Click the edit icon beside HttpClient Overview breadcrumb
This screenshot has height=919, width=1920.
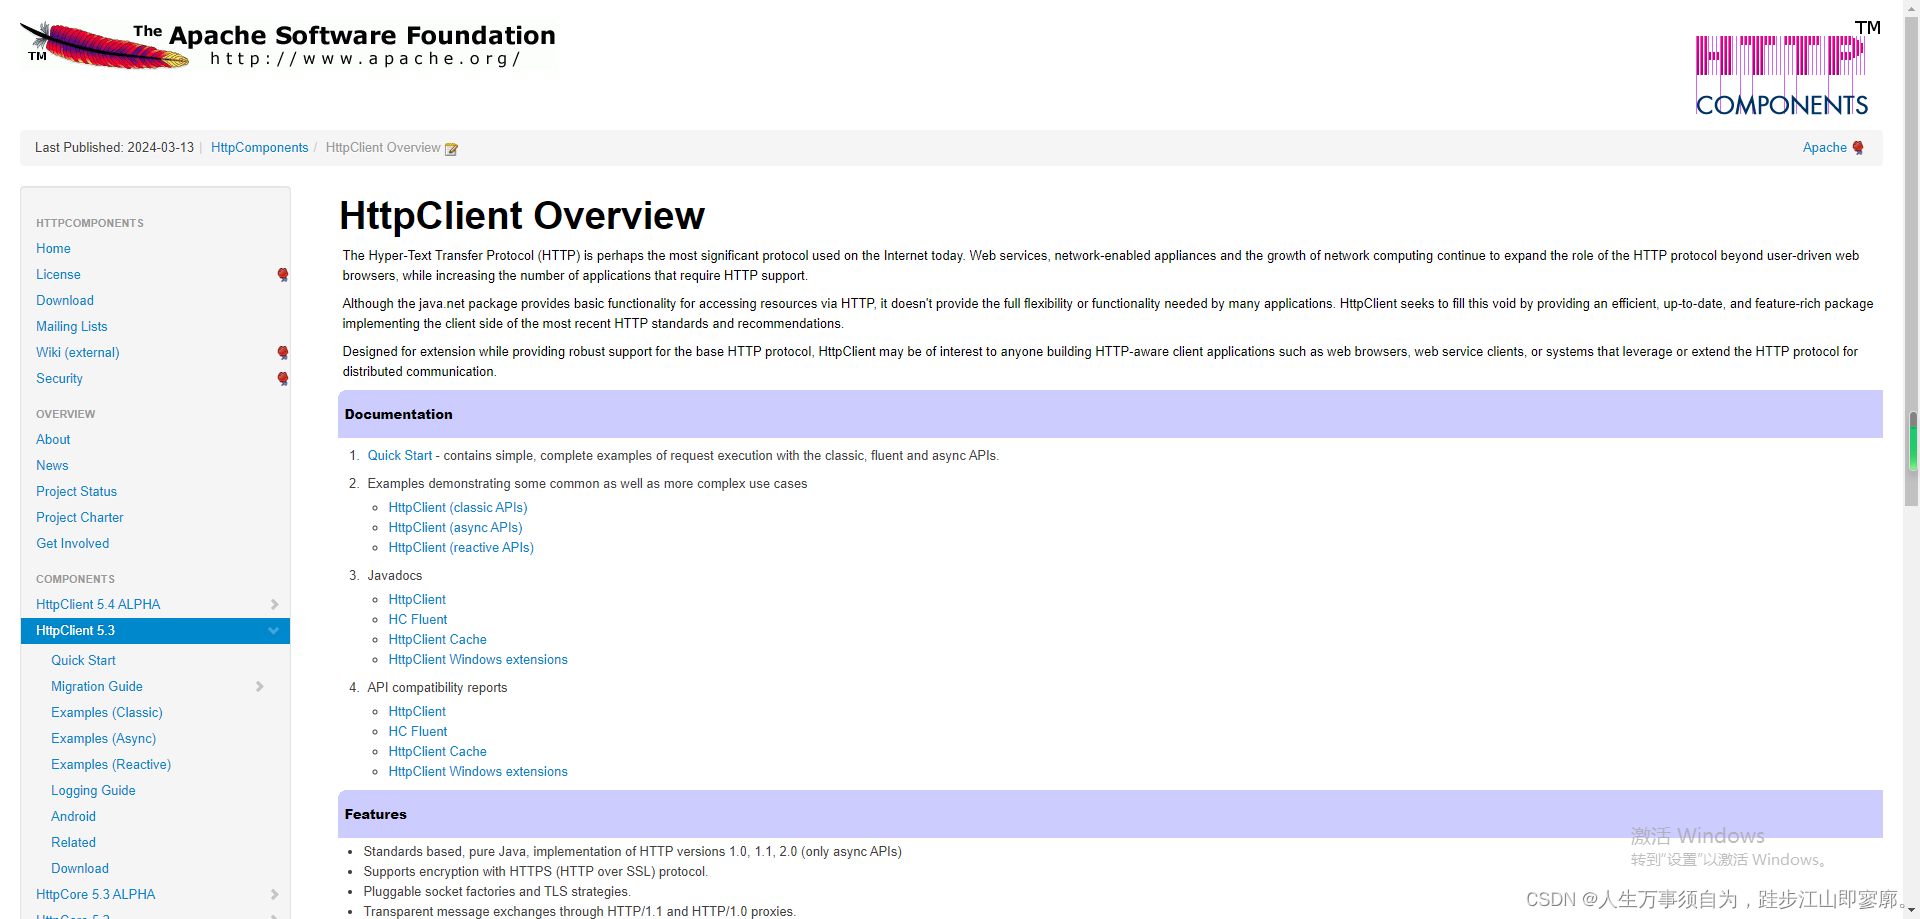(x=451, y=149)
